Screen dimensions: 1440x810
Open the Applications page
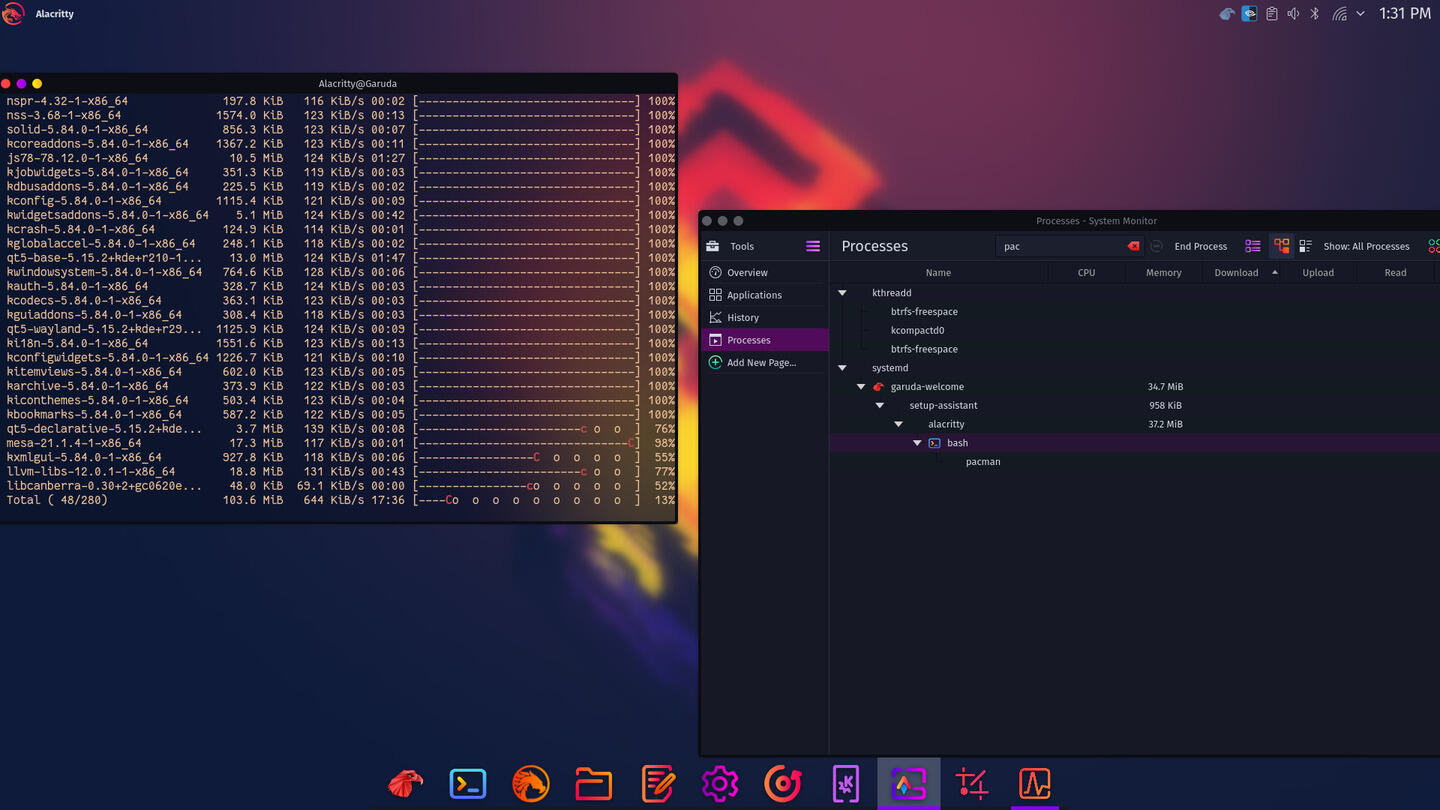[765, 295]
